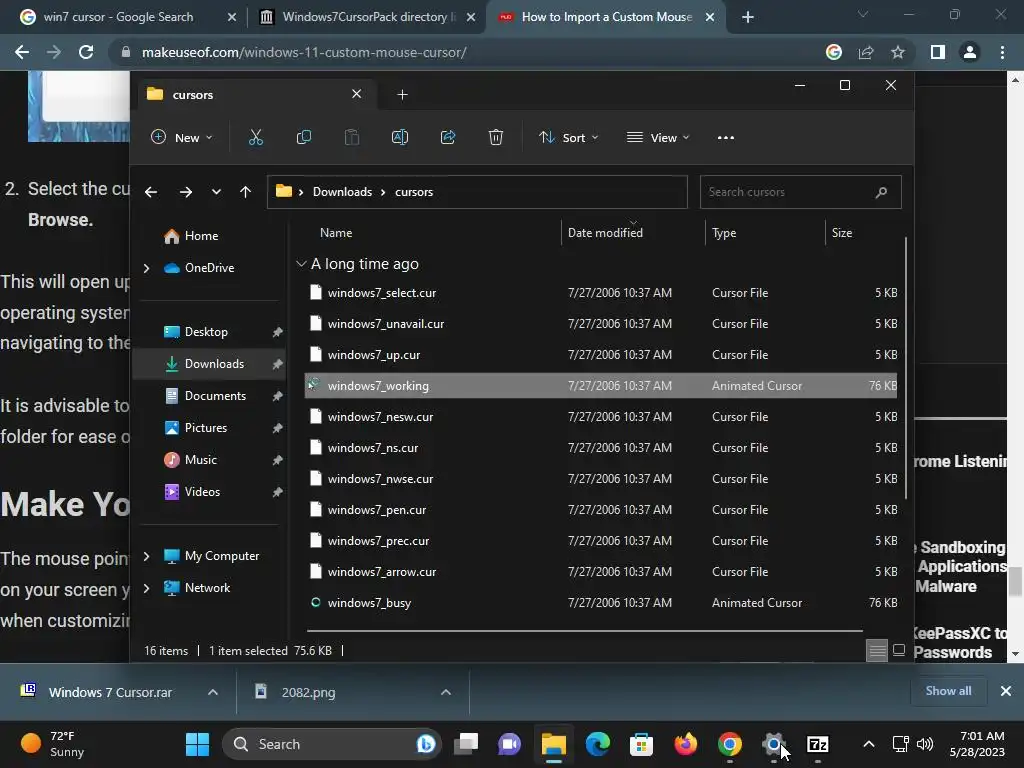Screen dimensions: 1024x768
Task: Select the 'How to Import a Custom Mouse' tab
Action: tap(604, 17)
